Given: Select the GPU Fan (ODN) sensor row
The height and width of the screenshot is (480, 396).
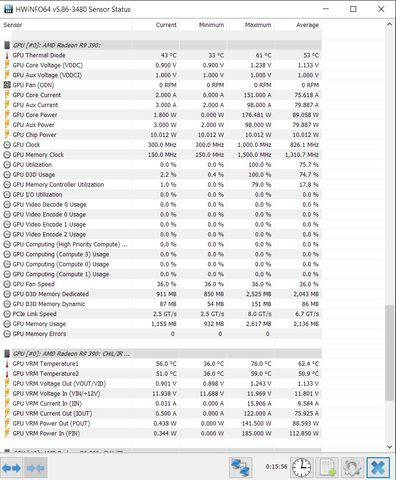Looking at the screenshot, I should 162,85.
